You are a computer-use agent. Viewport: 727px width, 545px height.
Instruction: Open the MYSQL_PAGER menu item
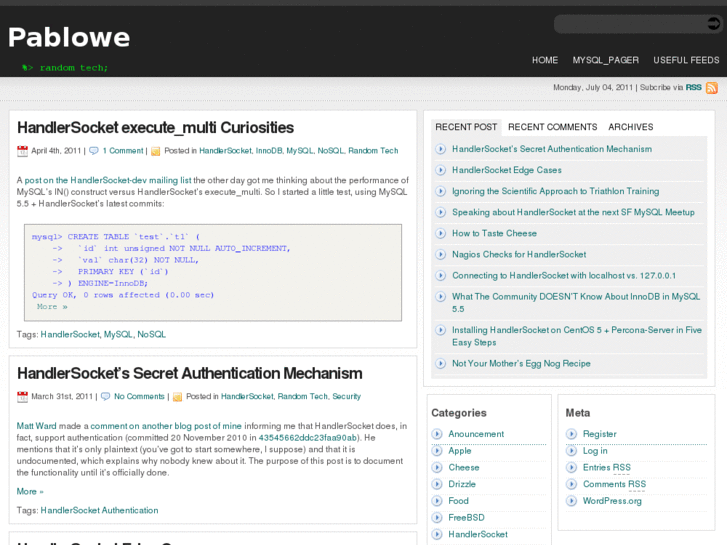(x=606, y=60)
